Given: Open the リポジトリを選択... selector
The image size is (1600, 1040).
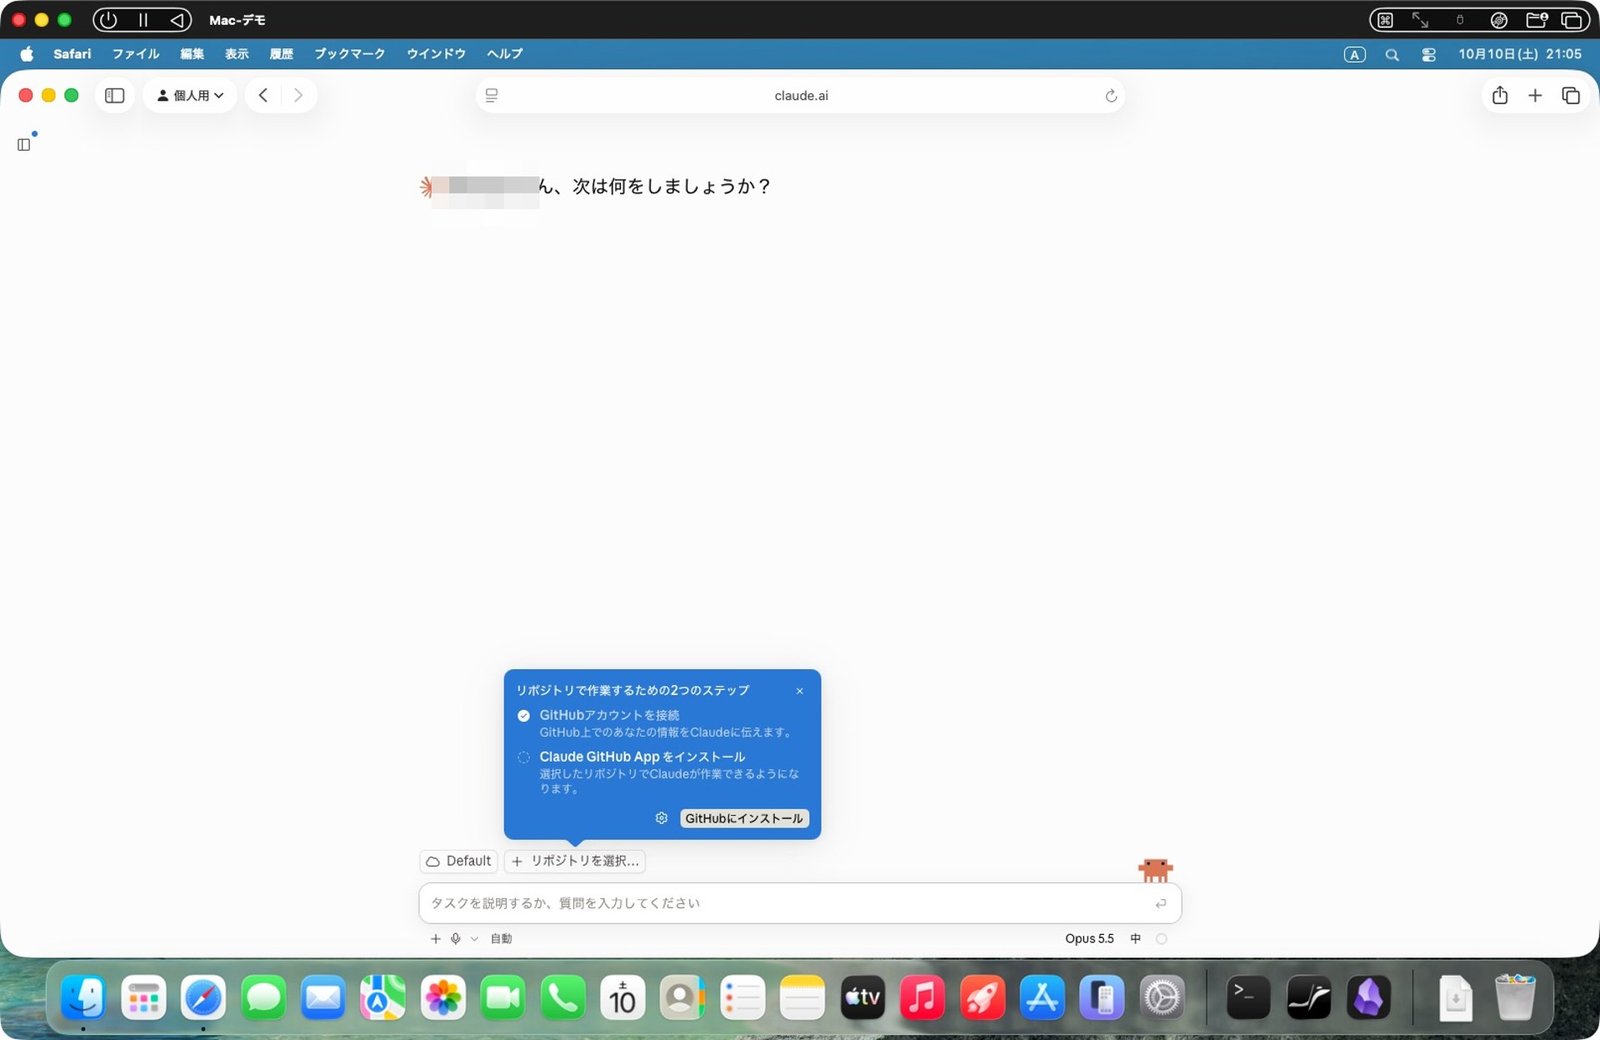Looking at the screenshot, I should point(575,861).
